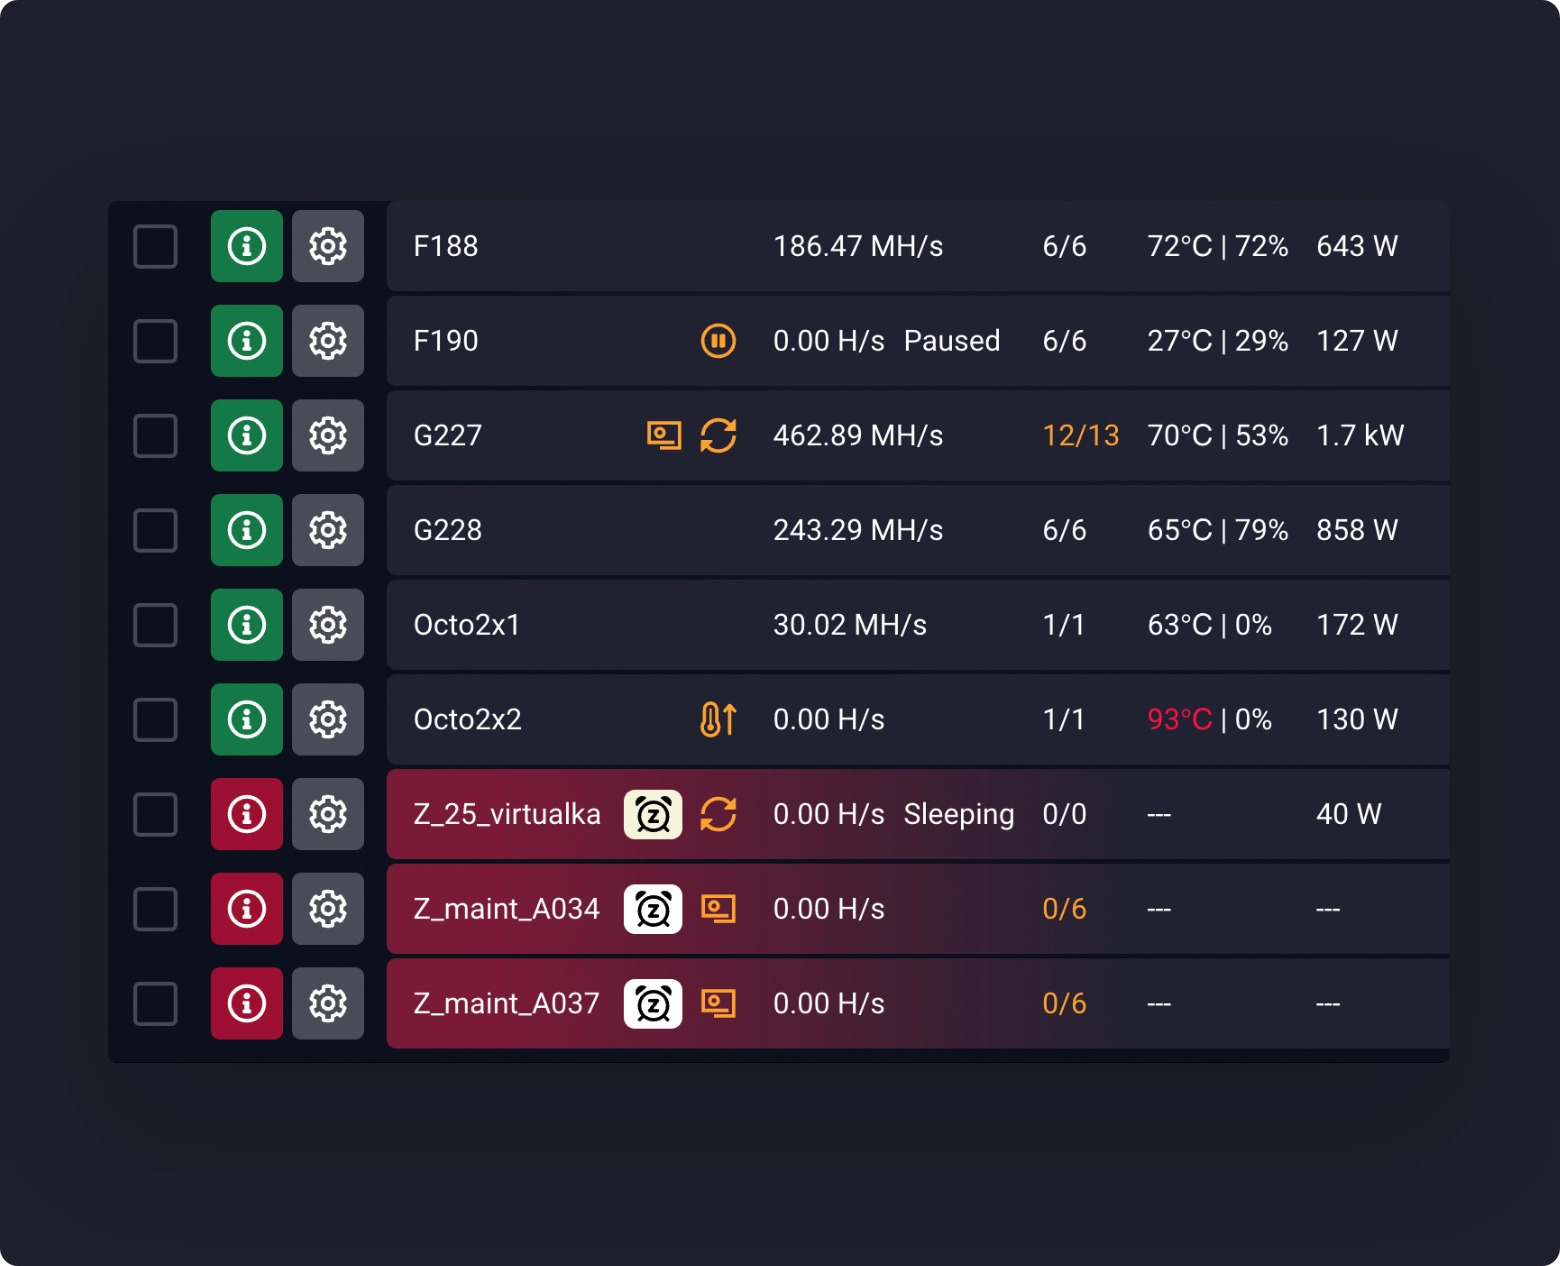Toggle the checkbox for Octo2x2
The image size is (1560, 1266).
click(x=155, y=720)
